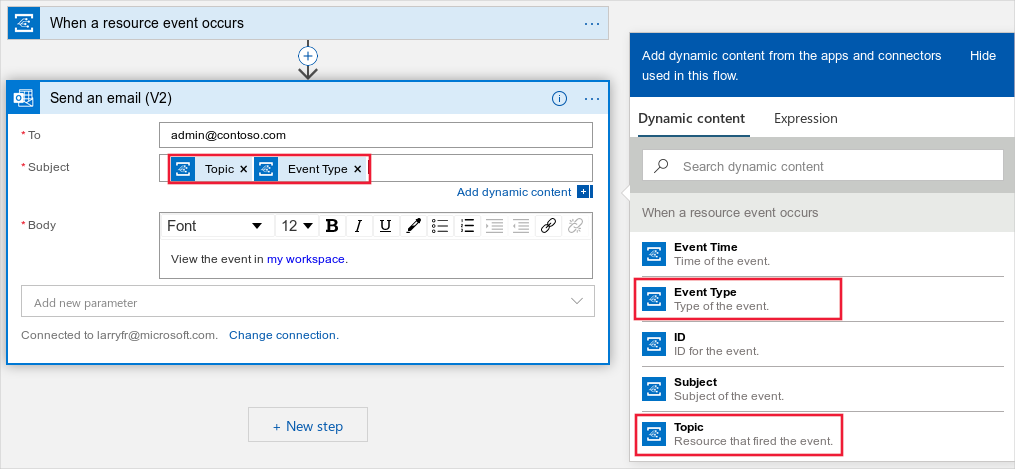Open the Font dropdown
The image size is (1015, 469).
(x=216, y=226)
